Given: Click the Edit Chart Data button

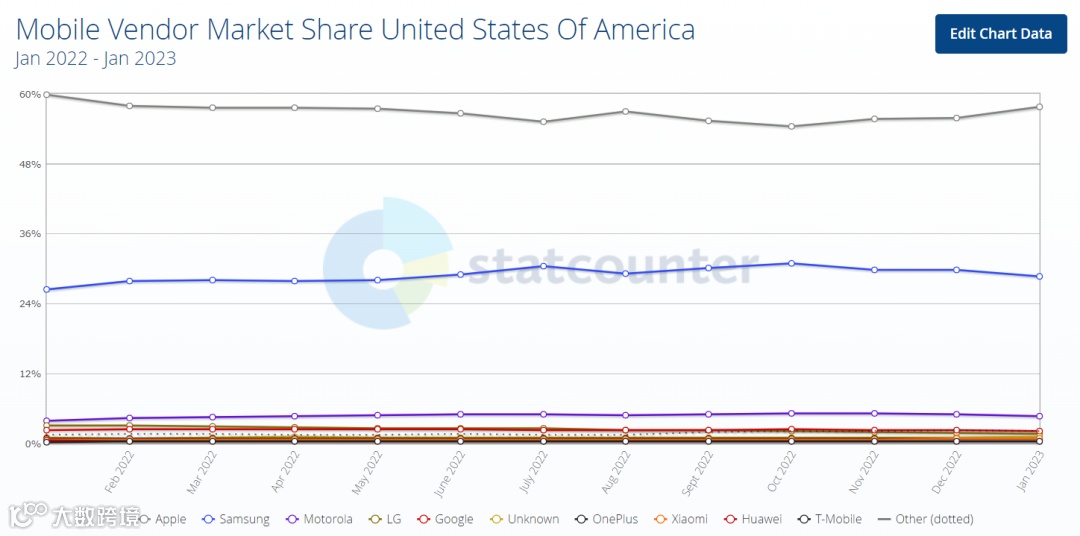Looking at the screenshot, I should click(1001, 34).
